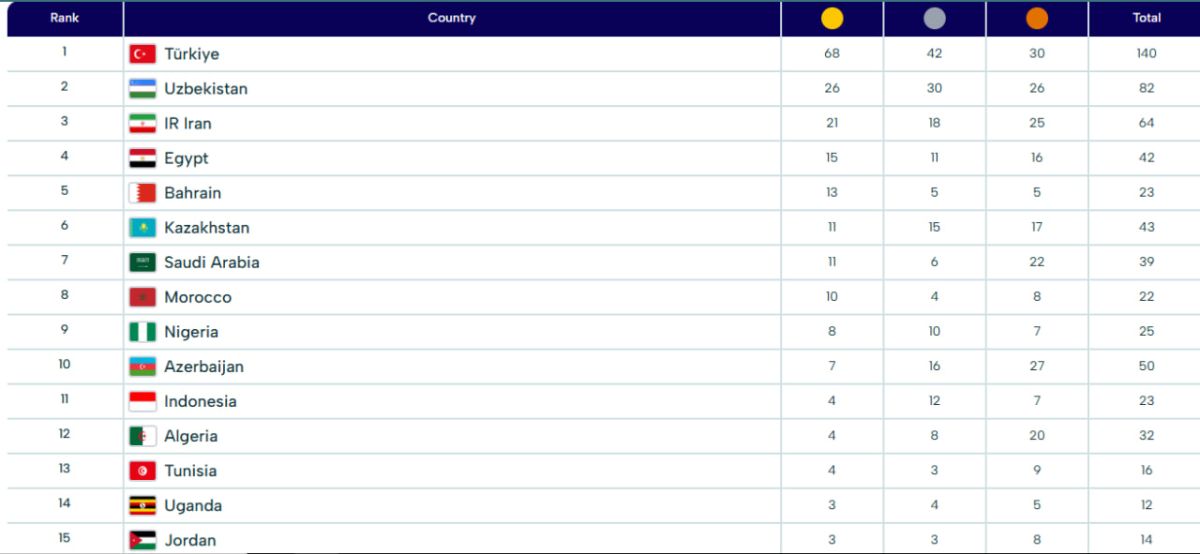Click the Country column header
The height and width of the screenshot is (554, 1200).
(x=451, y=18)
